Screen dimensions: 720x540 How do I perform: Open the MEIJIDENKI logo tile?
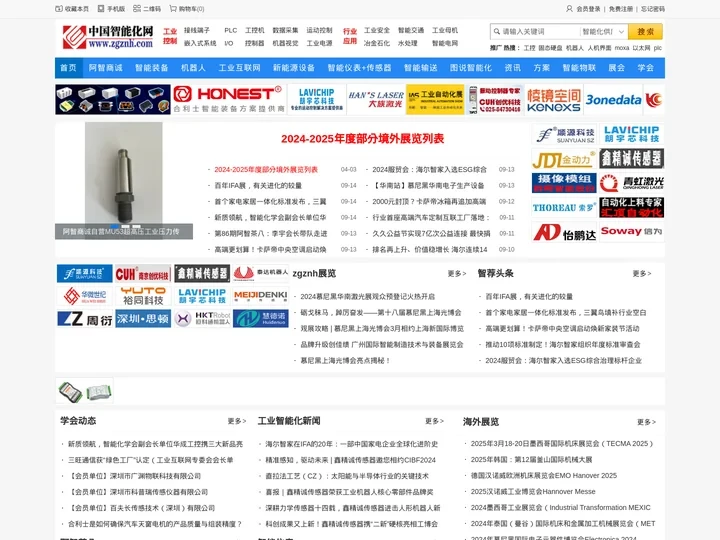pos(260,296)
